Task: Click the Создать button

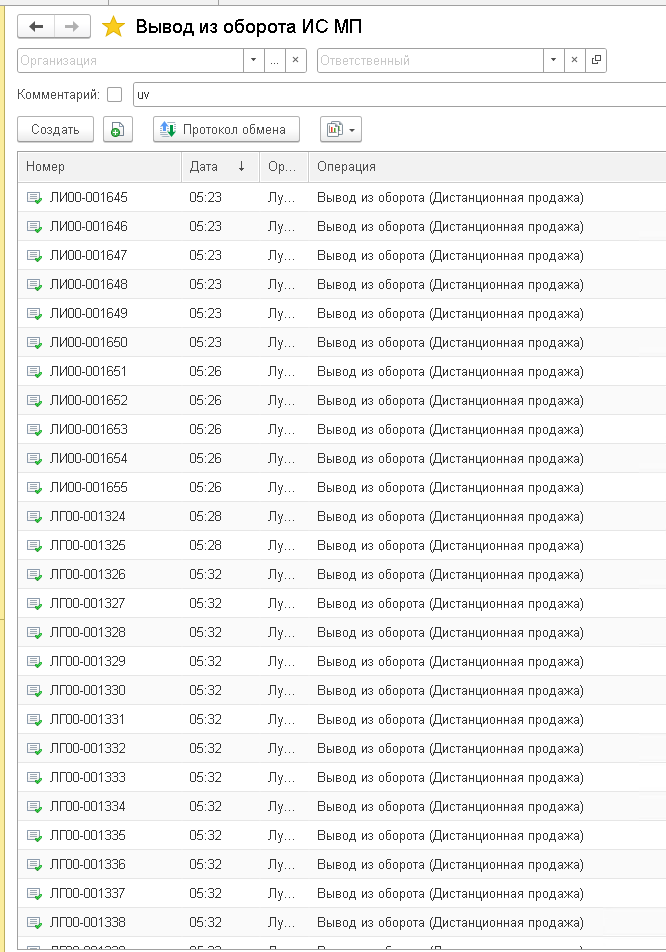Action: click(x=55, y=129)
